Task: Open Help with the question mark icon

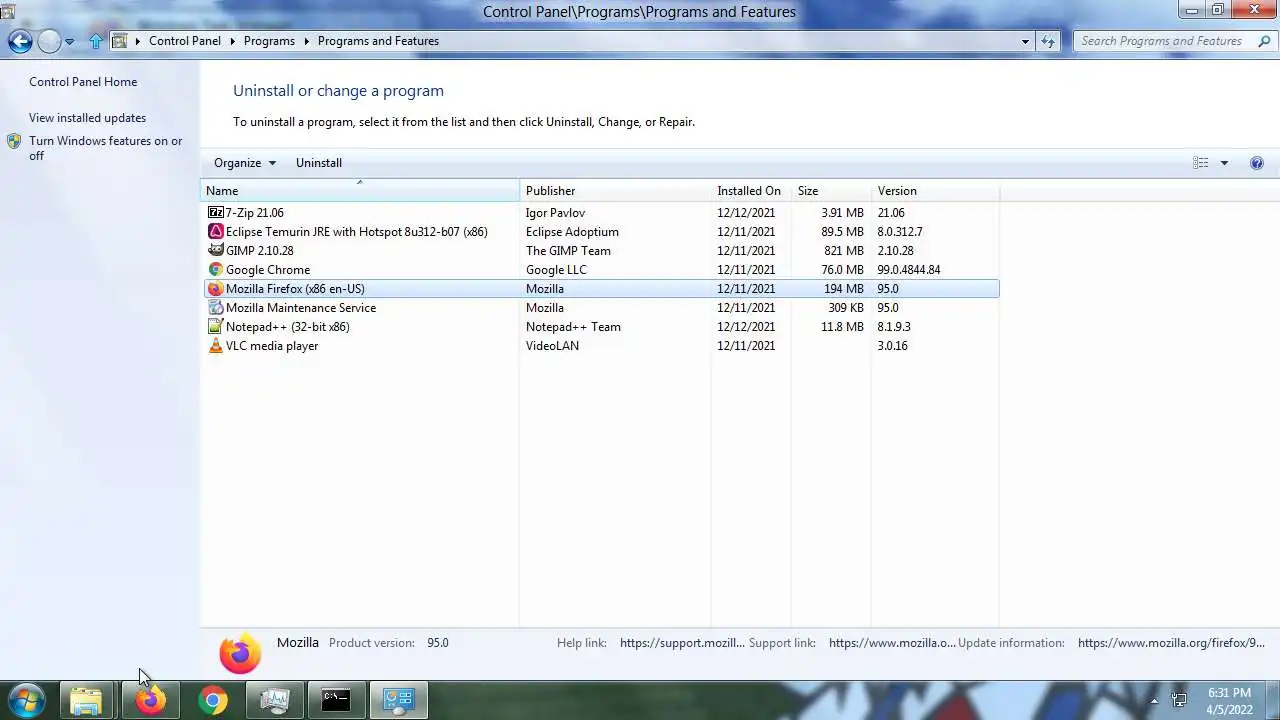Action: pyautogui.click(x=1257, y=163)
